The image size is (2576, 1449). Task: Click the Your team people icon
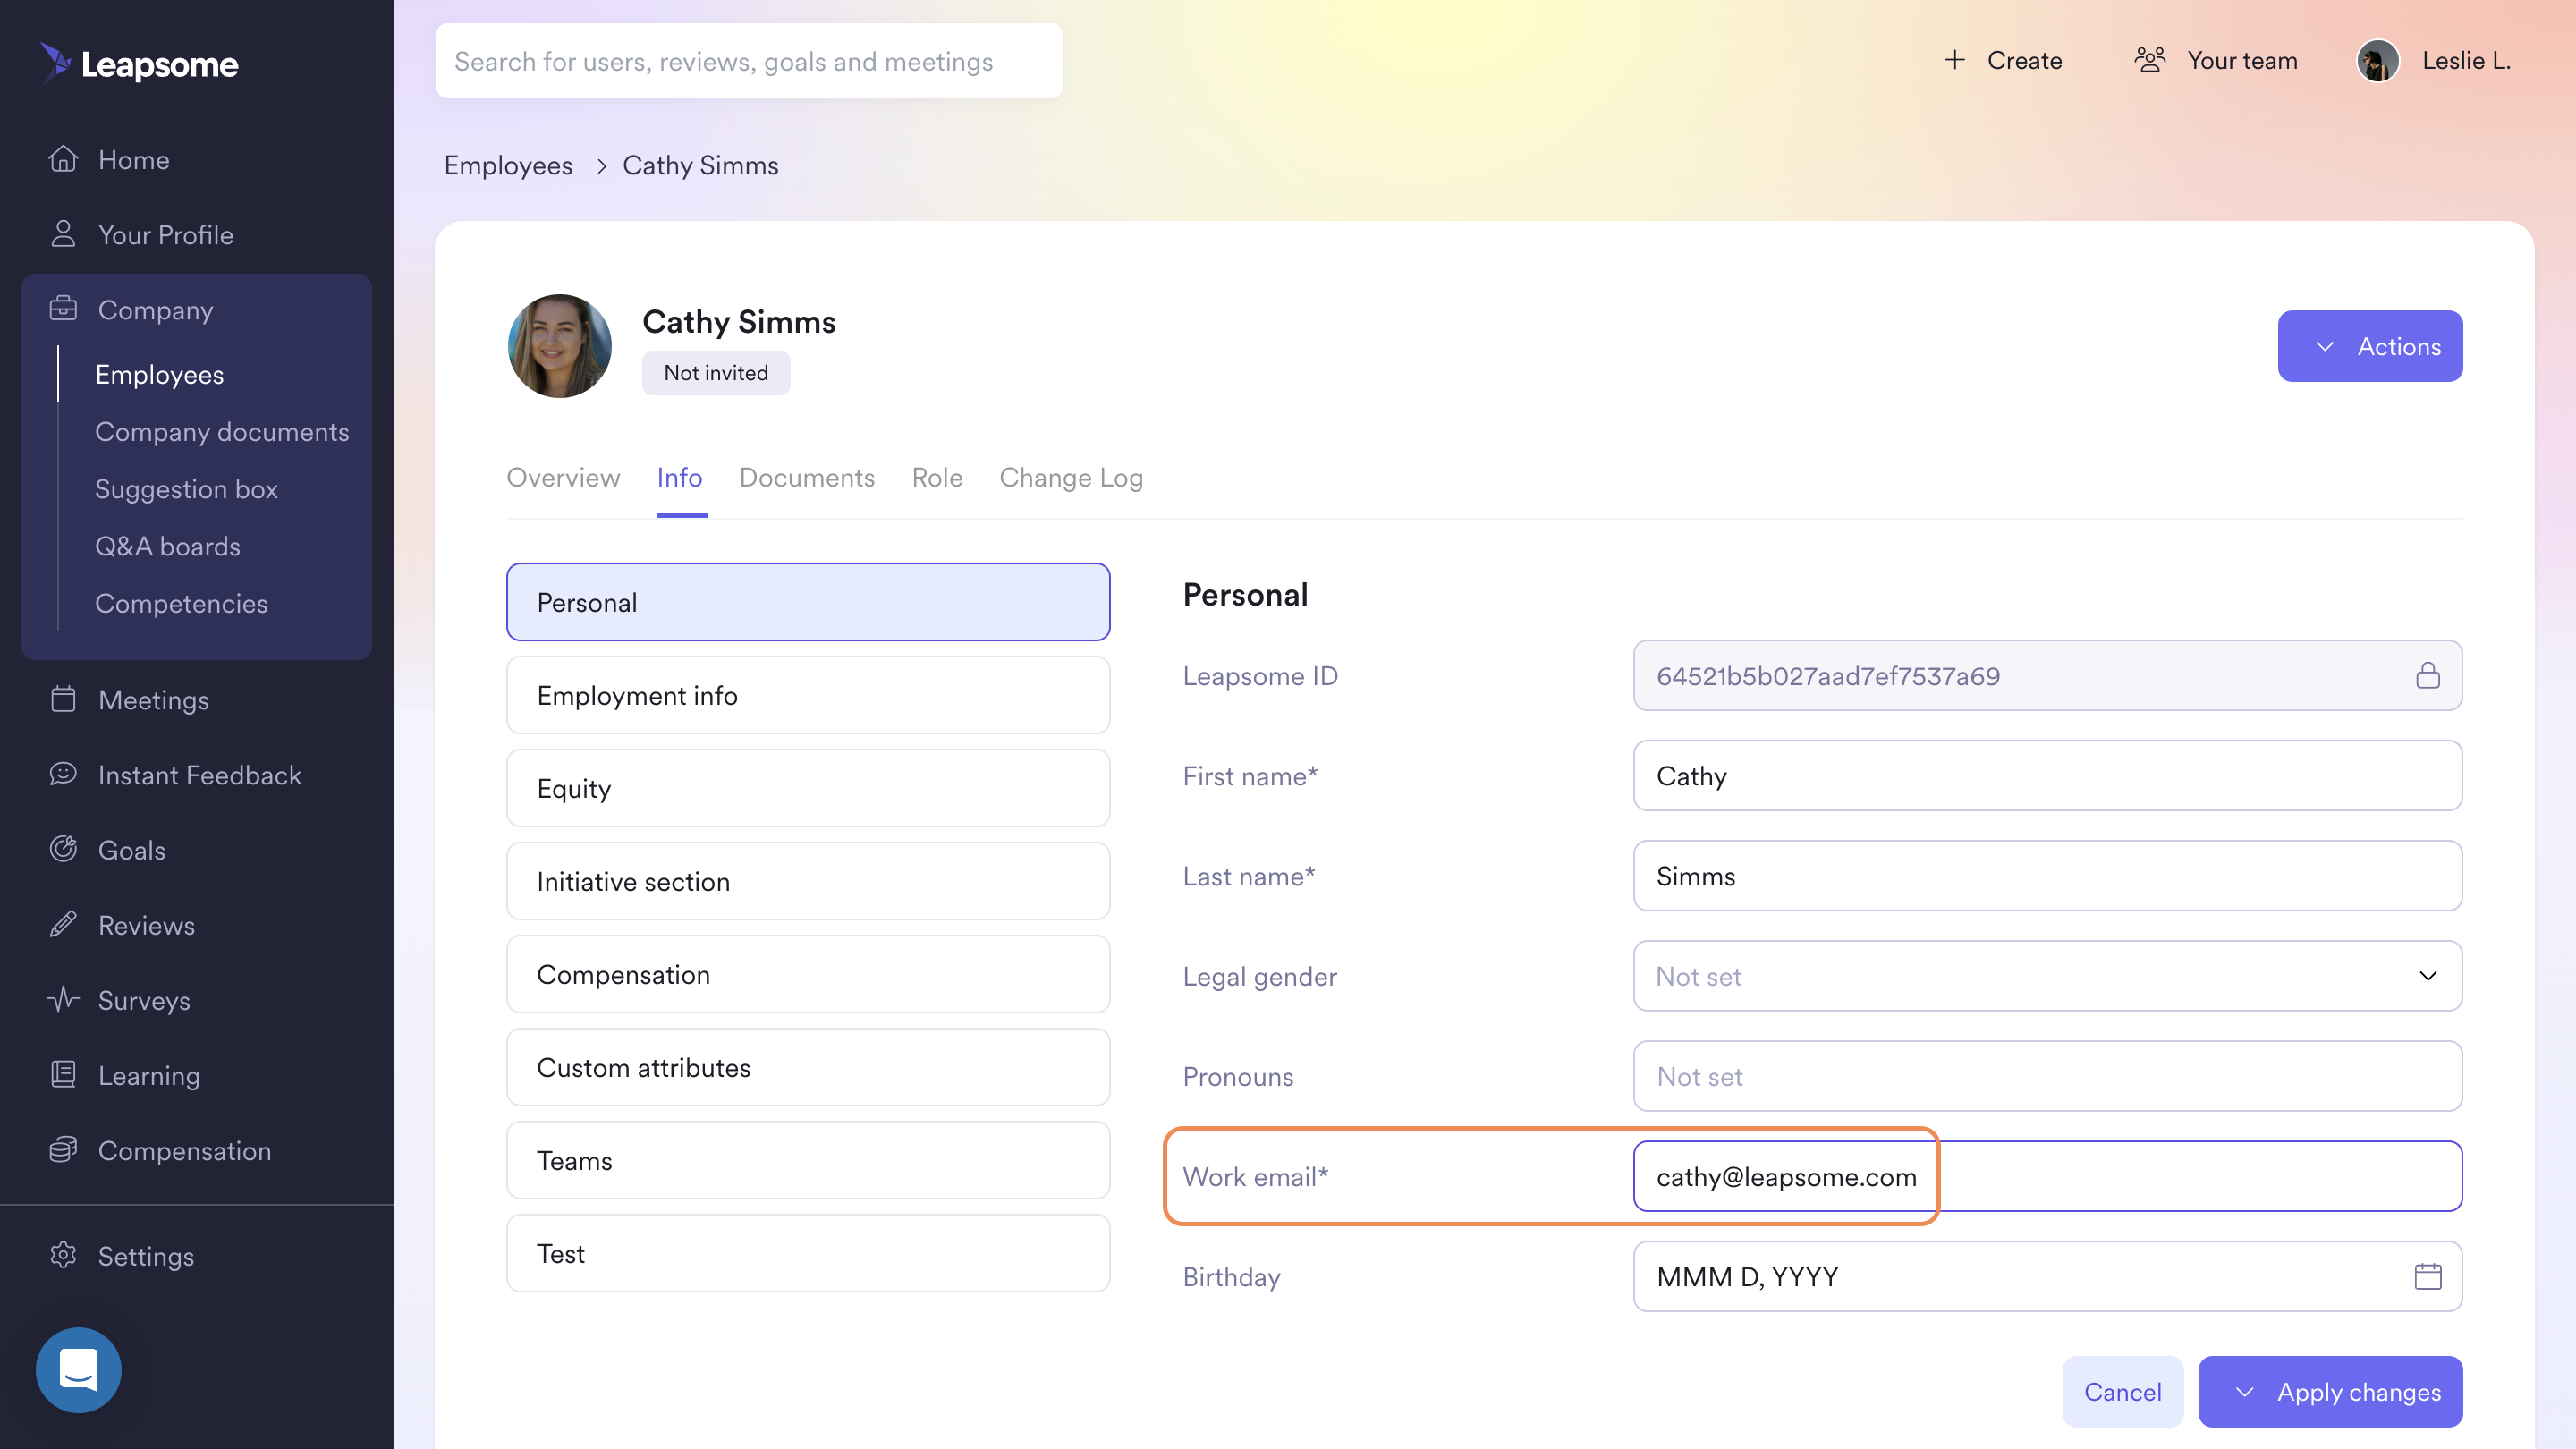[2150, 60]
